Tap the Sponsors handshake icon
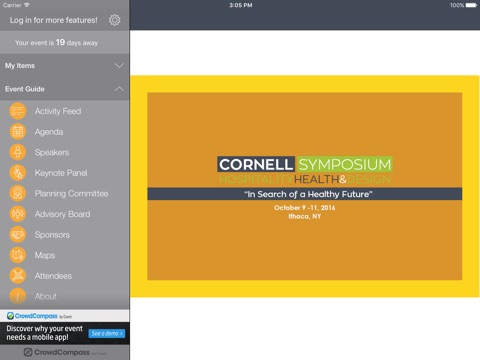 click(x=18, y=235)
